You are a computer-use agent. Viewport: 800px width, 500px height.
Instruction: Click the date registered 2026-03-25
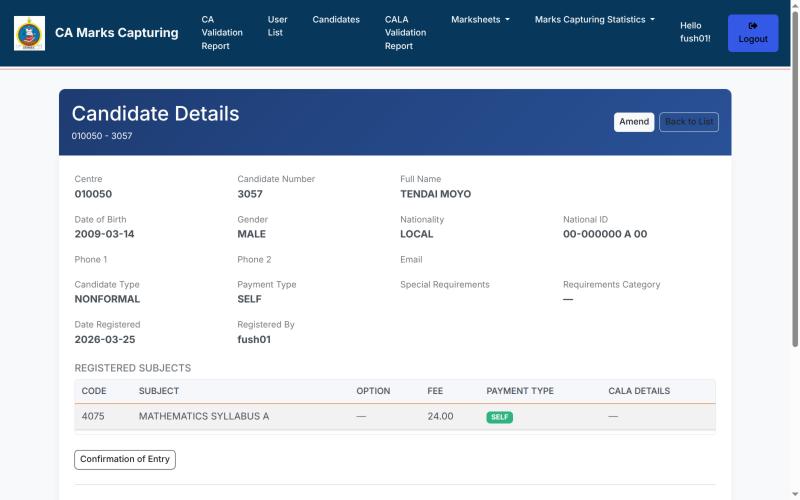point(105,339)
